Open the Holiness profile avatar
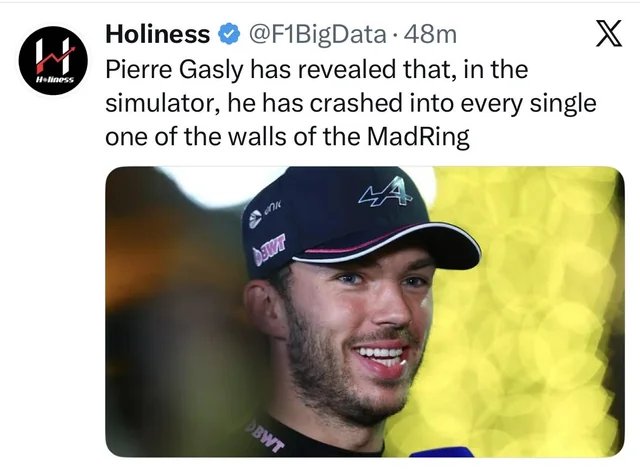640x471 pixels. (x=53, y=60)
